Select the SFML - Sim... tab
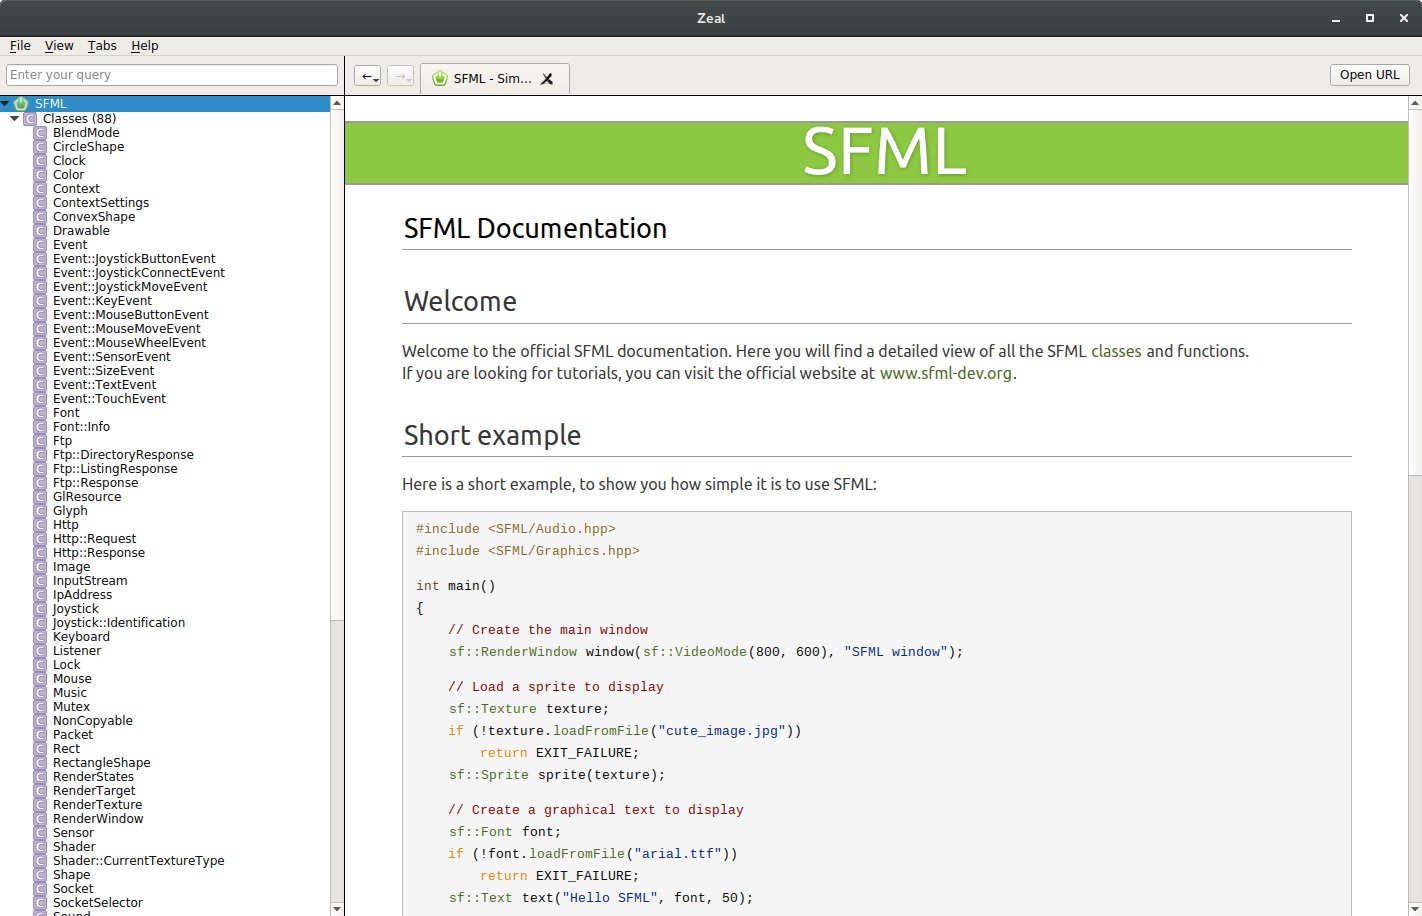The image size is (1422, 916). click(495, 79)
